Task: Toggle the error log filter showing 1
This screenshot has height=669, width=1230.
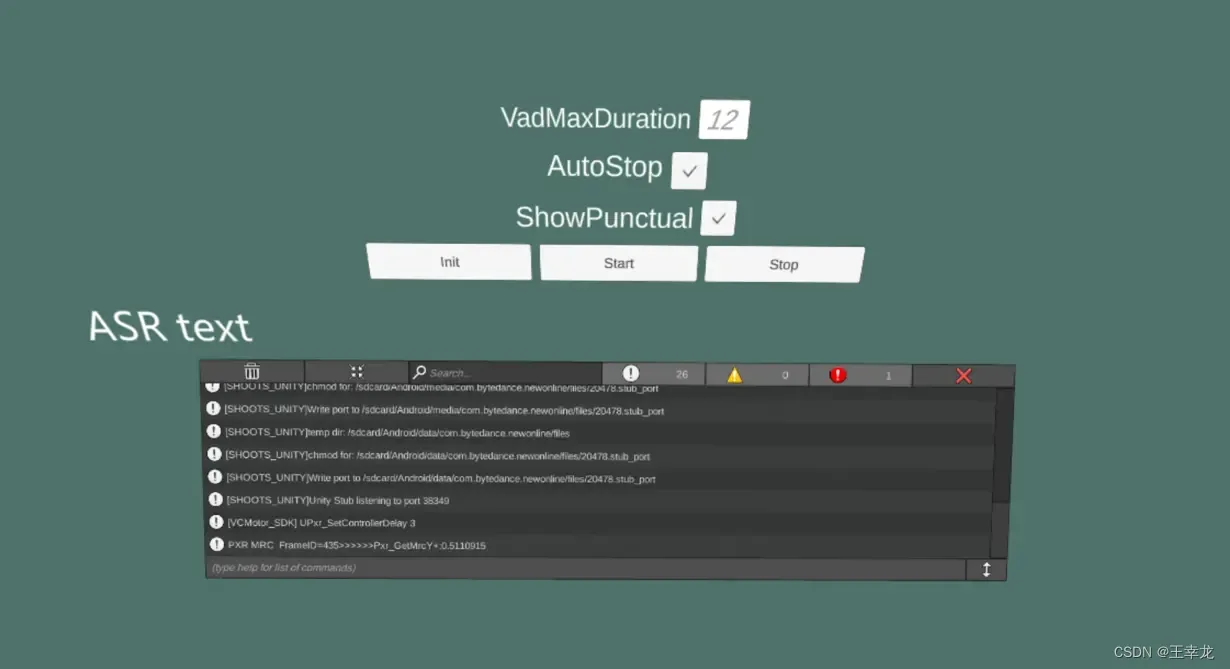Action: (860, 375)
